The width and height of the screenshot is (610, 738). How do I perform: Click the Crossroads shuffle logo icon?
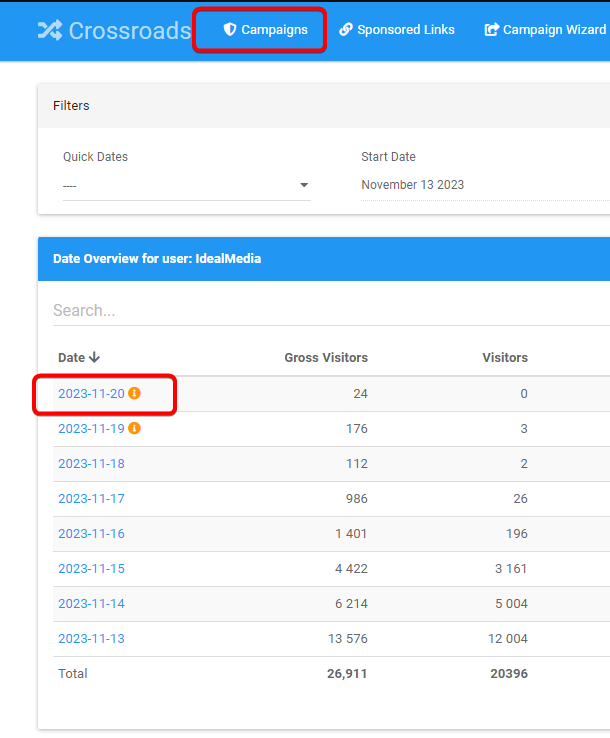coord(50,31)
